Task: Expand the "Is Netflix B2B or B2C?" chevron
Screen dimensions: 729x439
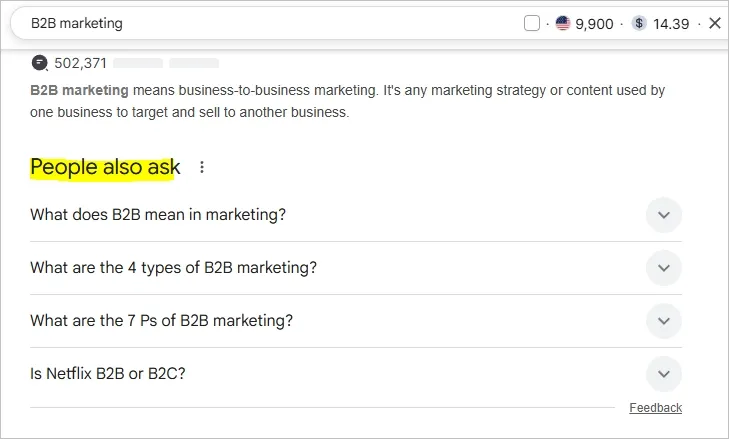Action: click(664, 374)
